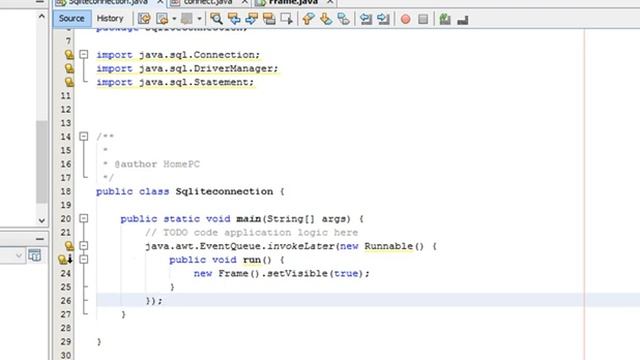Click hint lightbulb beside import java.sql.Statement

(x=69, y=82)
